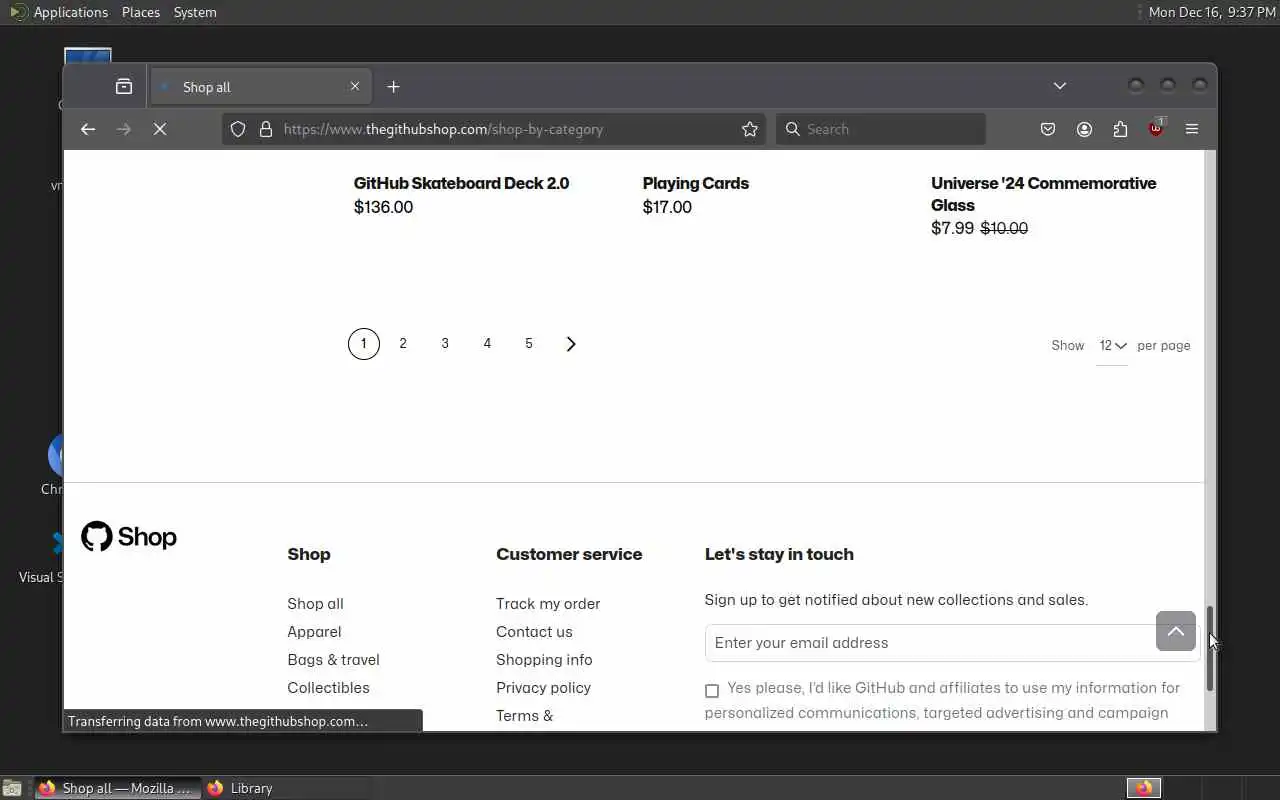
Task: Stop page loading with X button
Action: pos(160,129)
